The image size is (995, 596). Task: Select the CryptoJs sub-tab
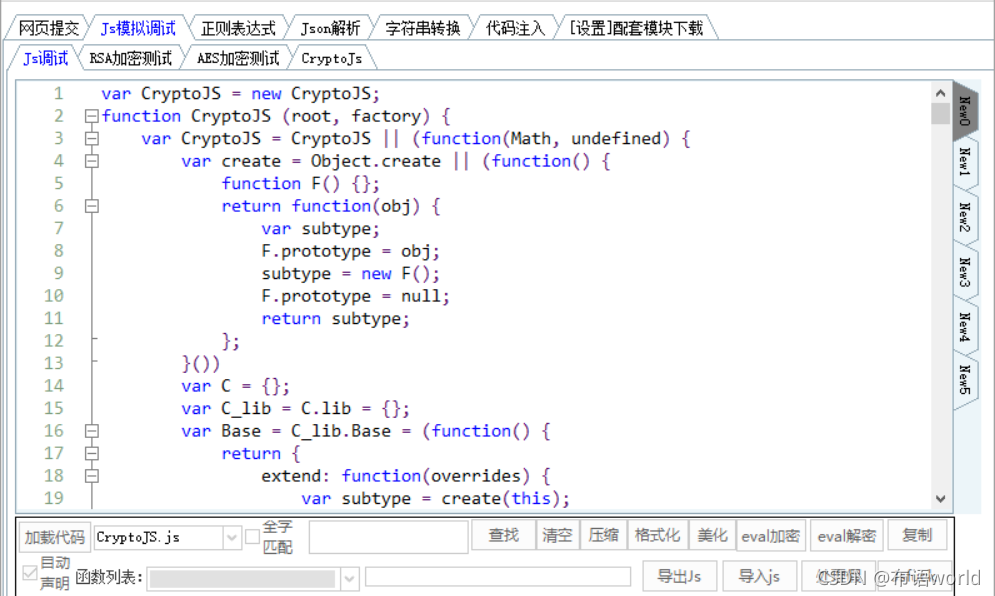[x=331, y=58]
